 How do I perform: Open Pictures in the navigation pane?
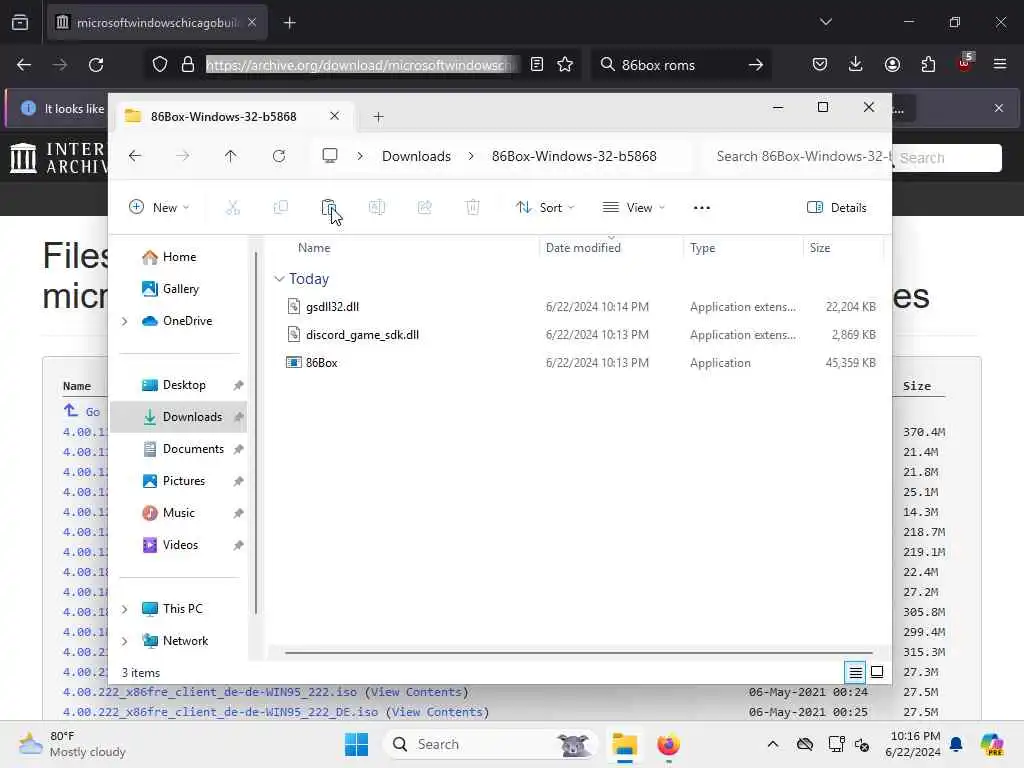click(178, 481)
